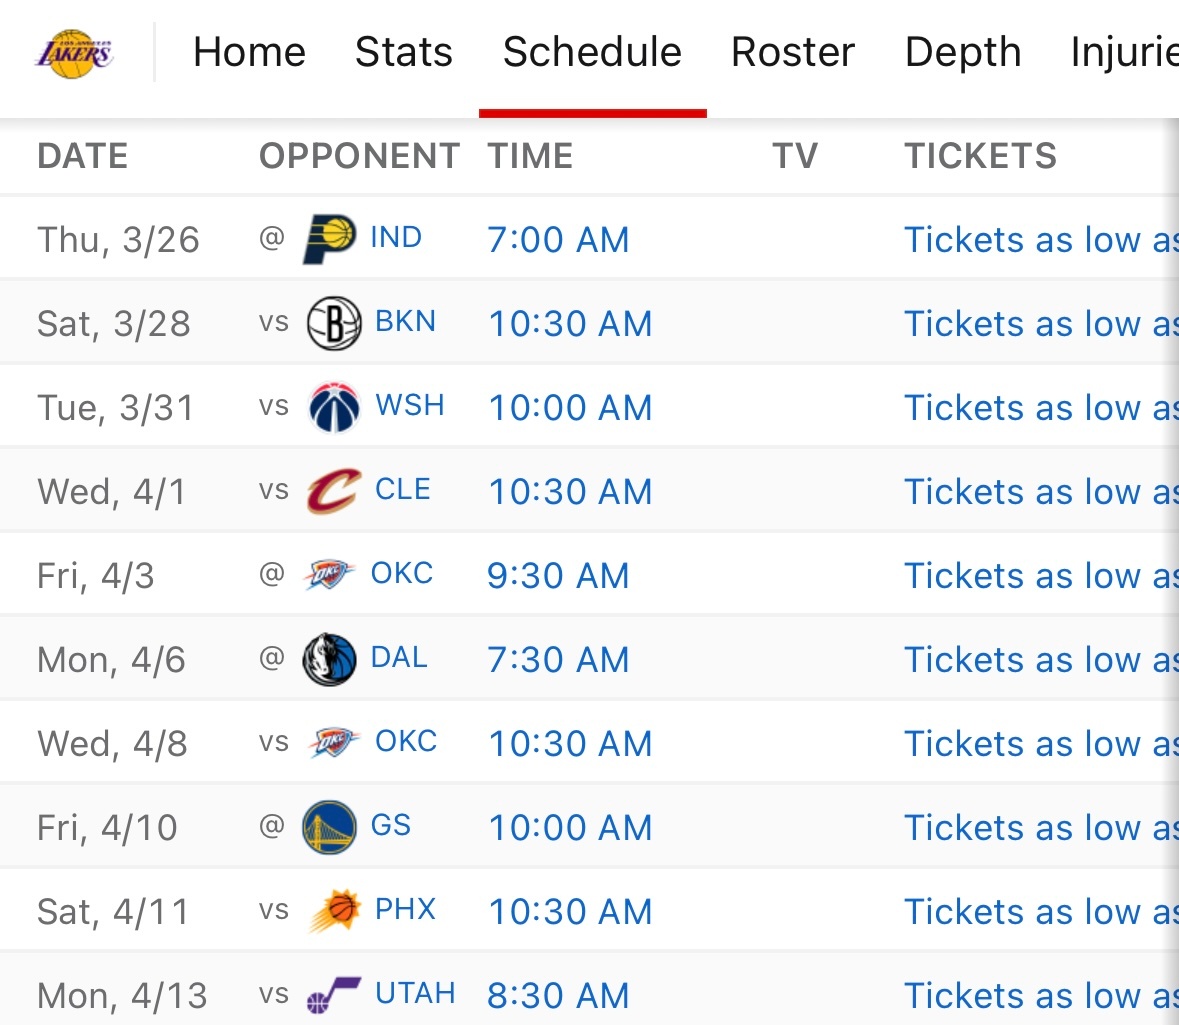This screenshot has width=1179, height=1025.
Task: Click the Washington Wizards logo icon
Action: (x=333, y=407)
